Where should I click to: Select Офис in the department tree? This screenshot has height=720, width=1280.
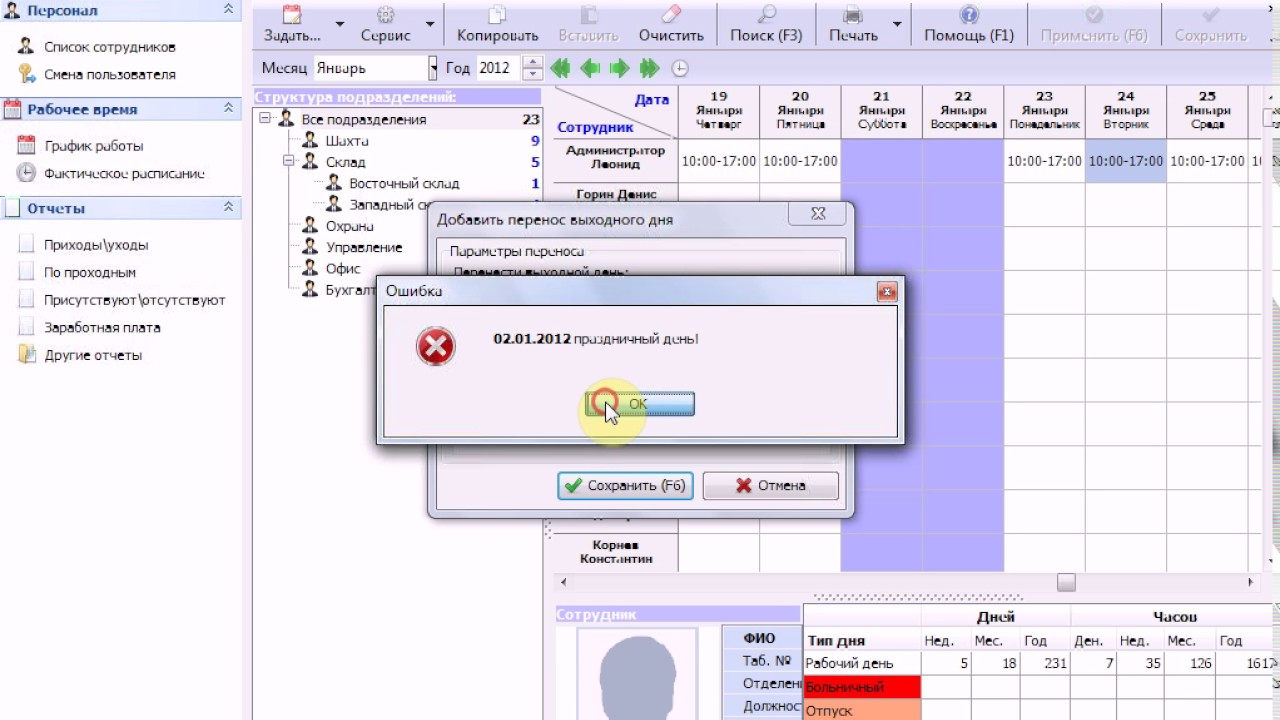point(343,269)
